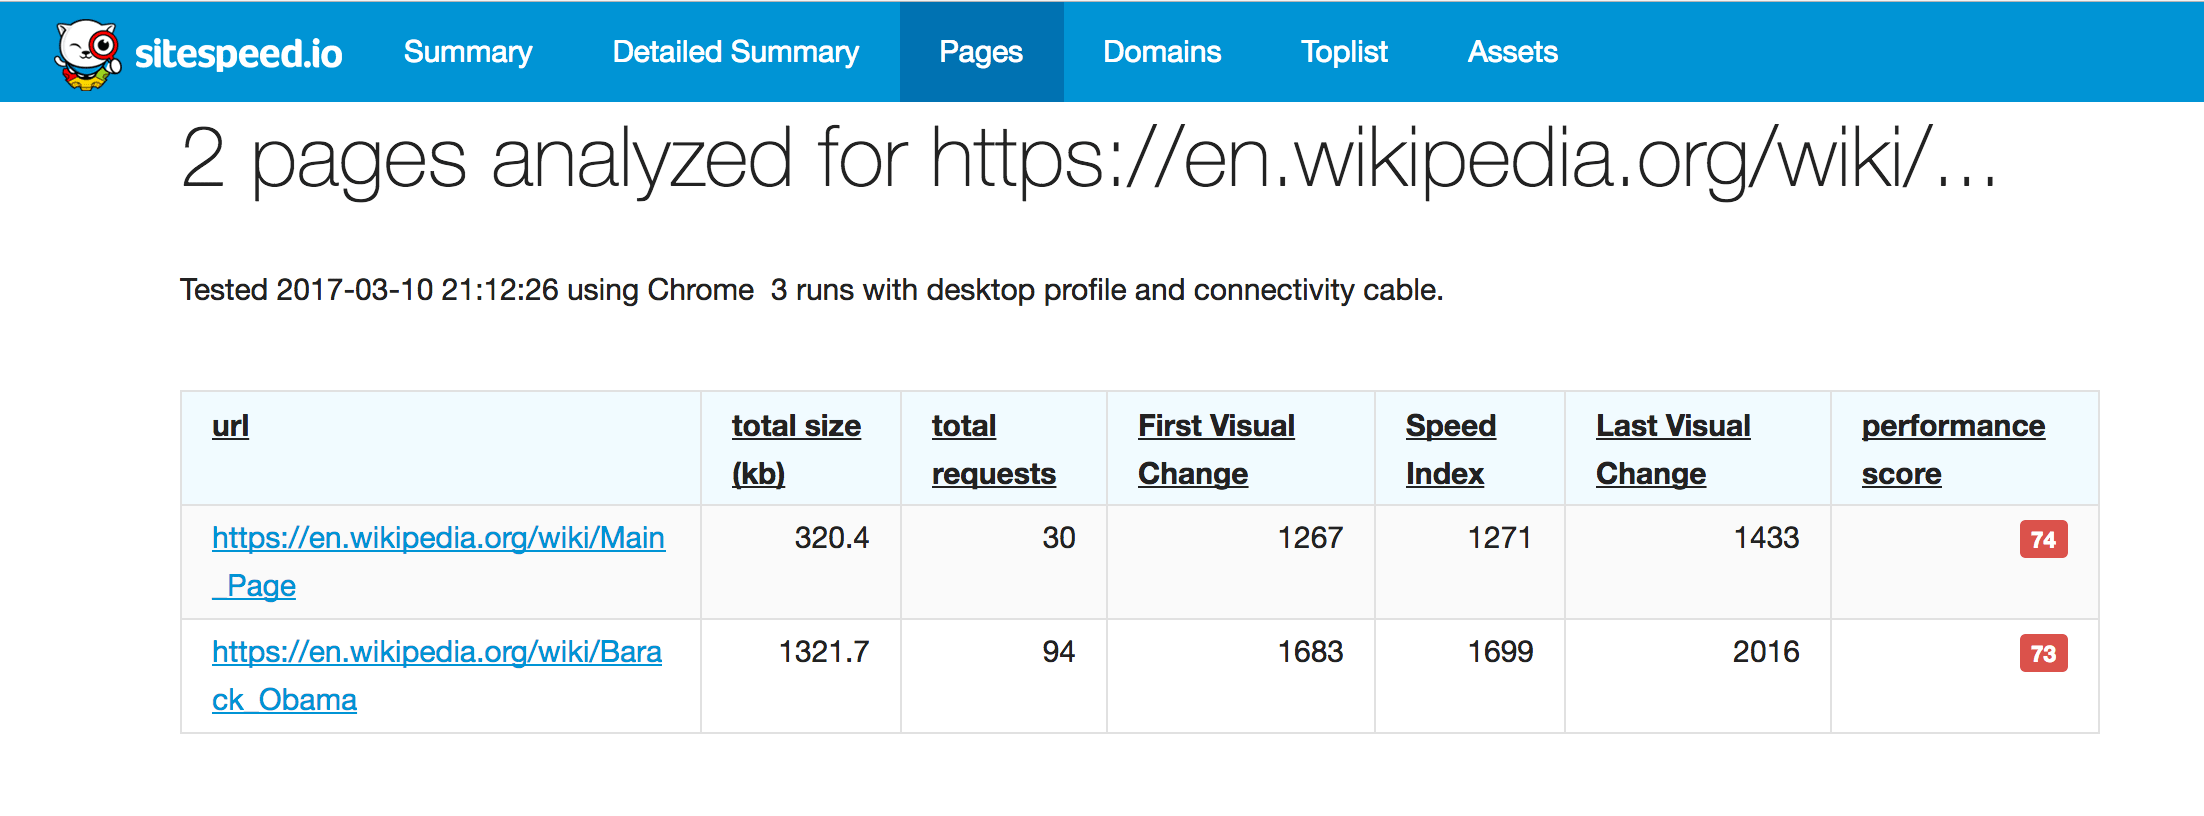Click the 94 total requests value

pyautogui.click(x=1059, y=652)
